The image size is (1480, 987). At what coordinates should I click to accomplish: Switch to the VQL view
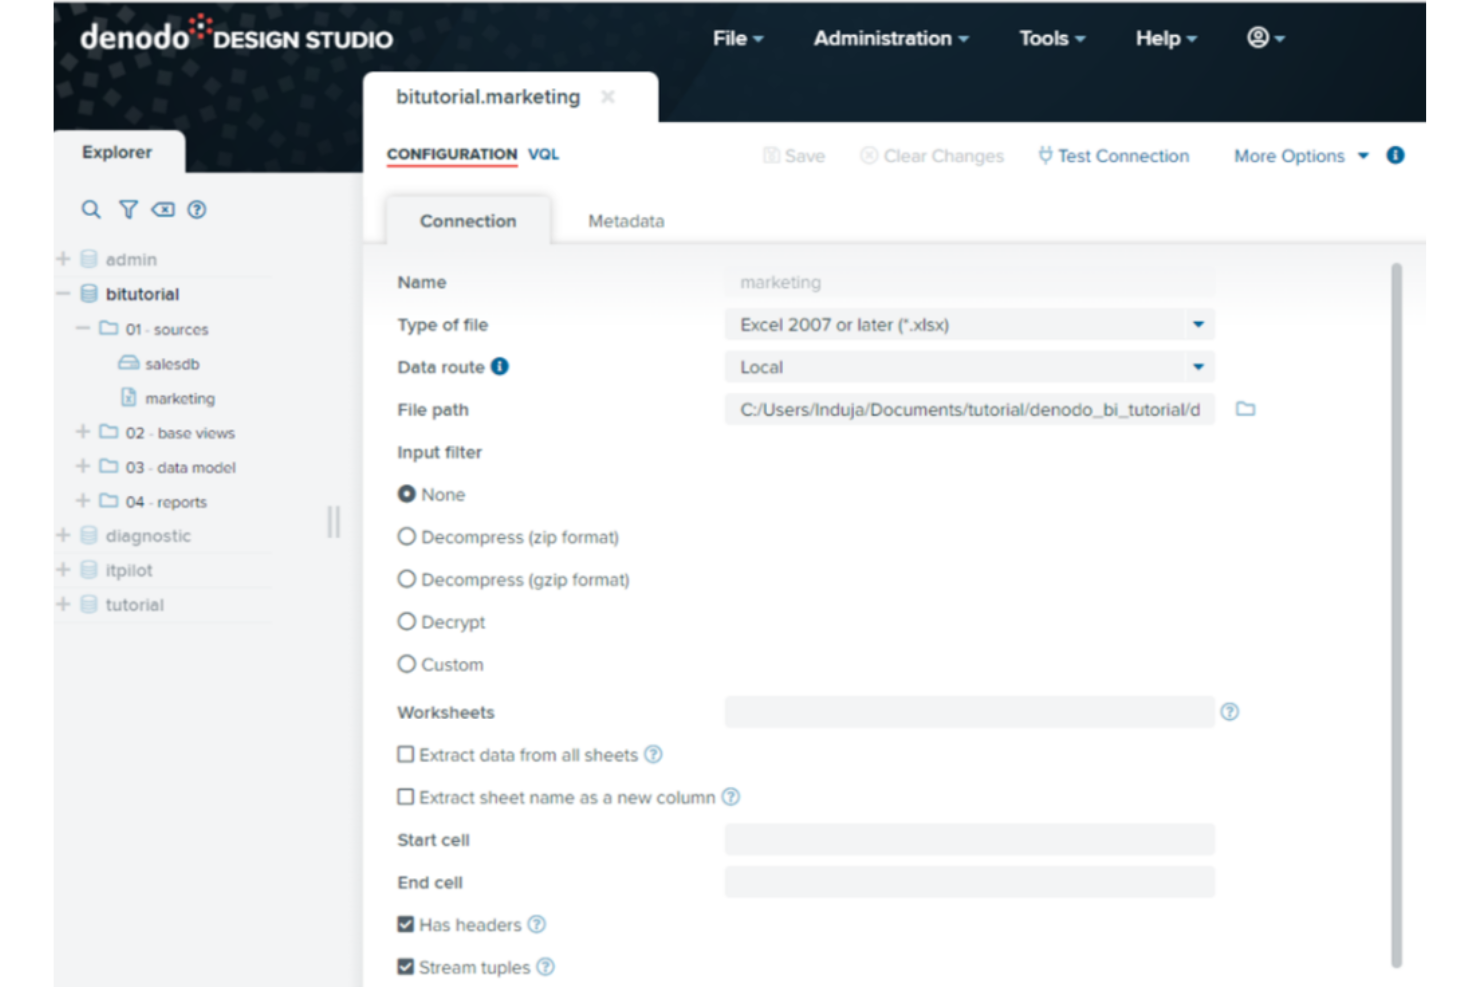tap(544, 154)
